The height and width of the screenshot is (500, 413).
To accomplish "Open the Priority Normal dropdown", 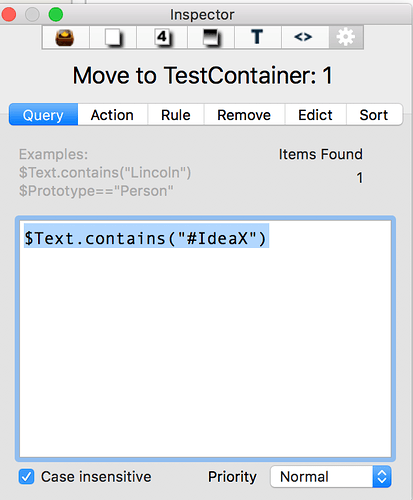I will [x=330, y=477].
